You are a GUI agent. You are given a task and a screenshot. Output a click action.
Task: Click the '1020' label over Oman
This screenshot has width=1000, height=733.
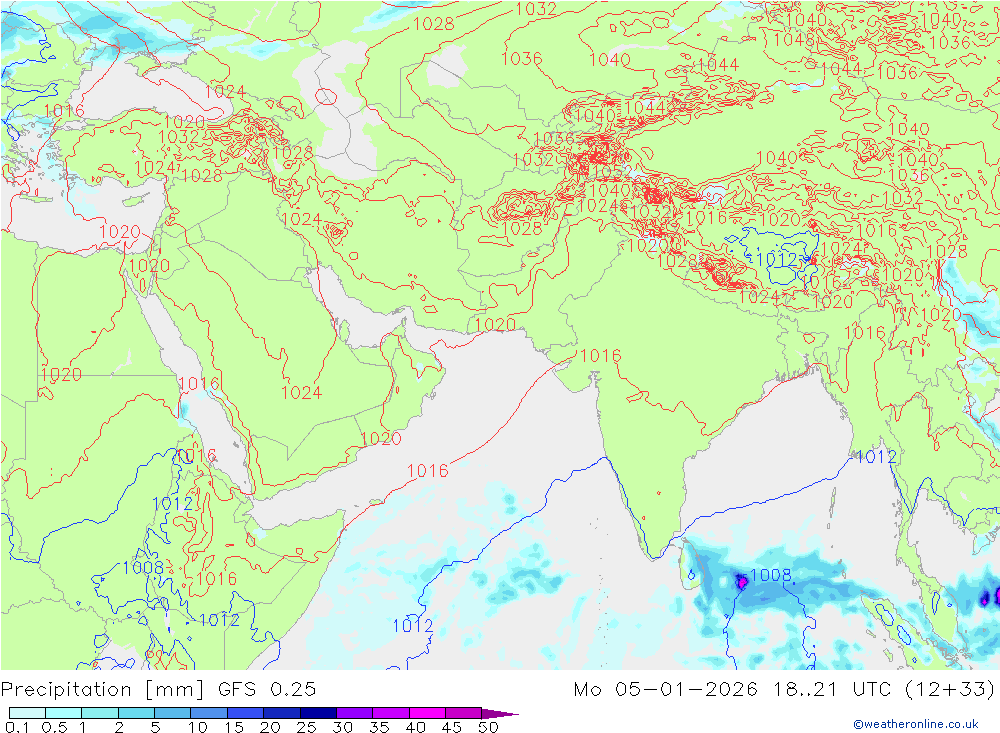[381, 438]
